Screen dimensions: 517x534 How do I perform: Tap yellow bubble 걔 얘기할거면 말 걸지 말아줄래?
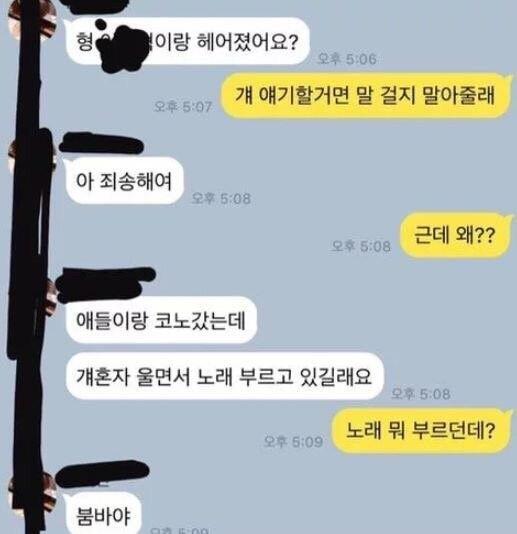[366, 95]
